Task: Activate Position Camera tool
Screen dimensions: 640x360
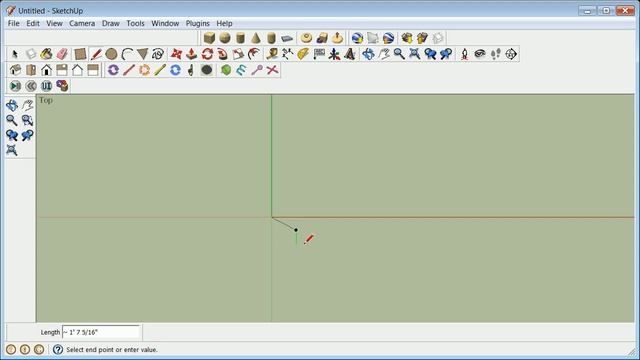Action: [x=464, y=54]
